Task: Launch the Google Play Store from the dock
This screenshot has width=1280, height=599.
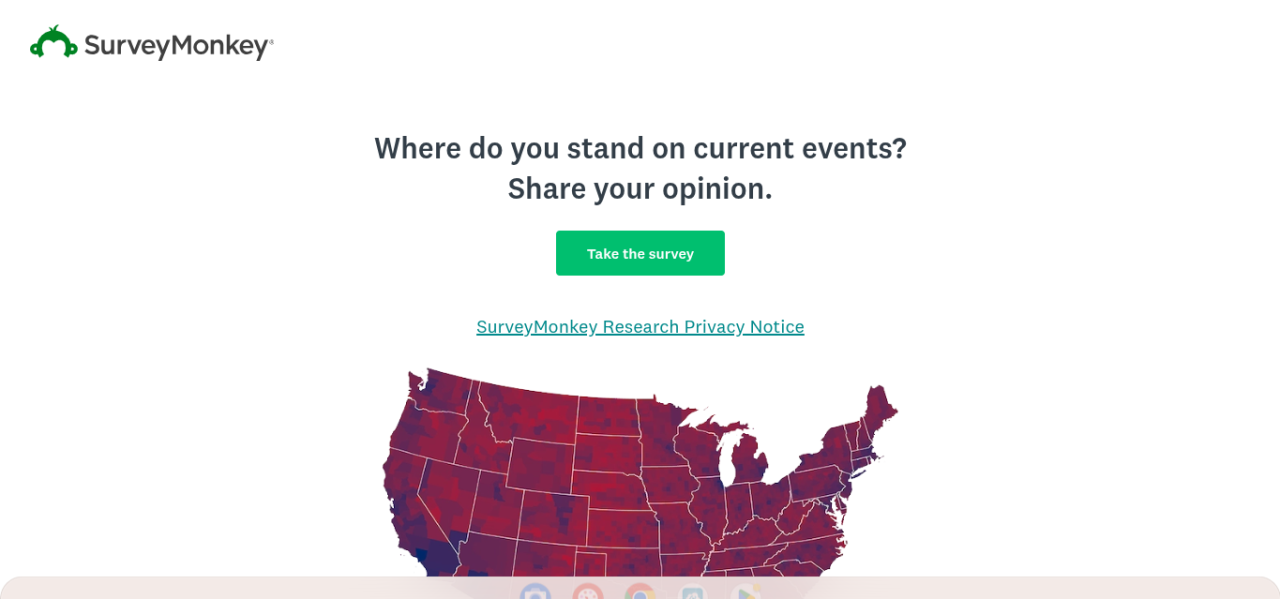Action: coord(744,592)
